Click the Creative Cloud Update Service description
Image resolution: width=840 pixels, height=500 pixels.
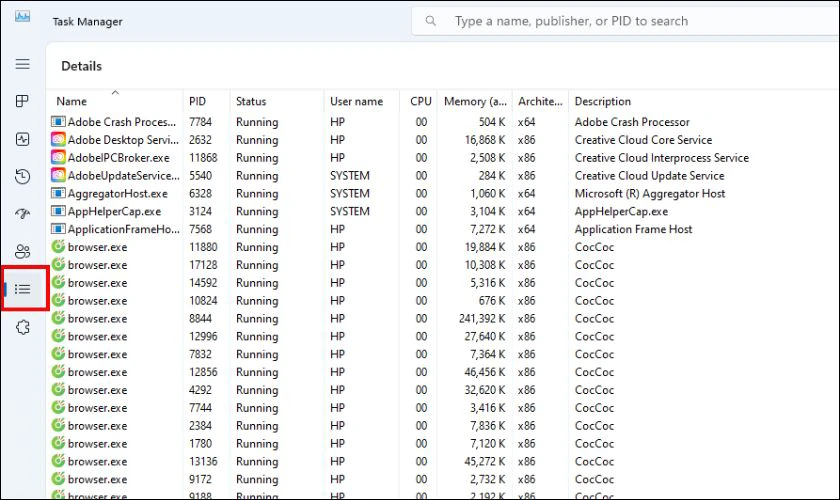[x=649, y=176]
